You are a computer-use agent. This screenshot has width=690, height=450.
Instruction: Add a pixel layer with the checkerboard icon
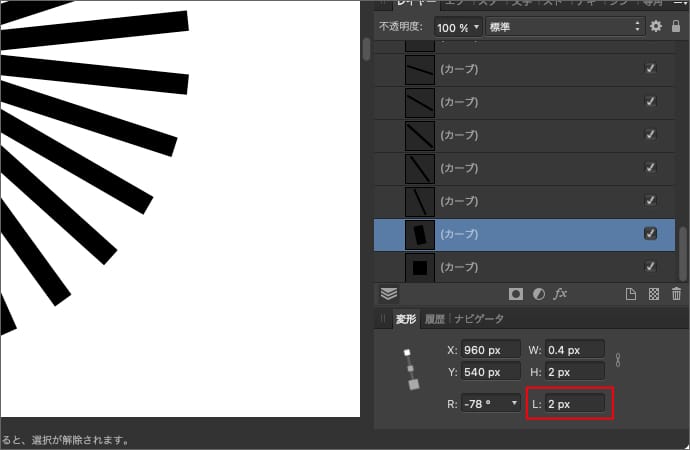click(653, 294)
